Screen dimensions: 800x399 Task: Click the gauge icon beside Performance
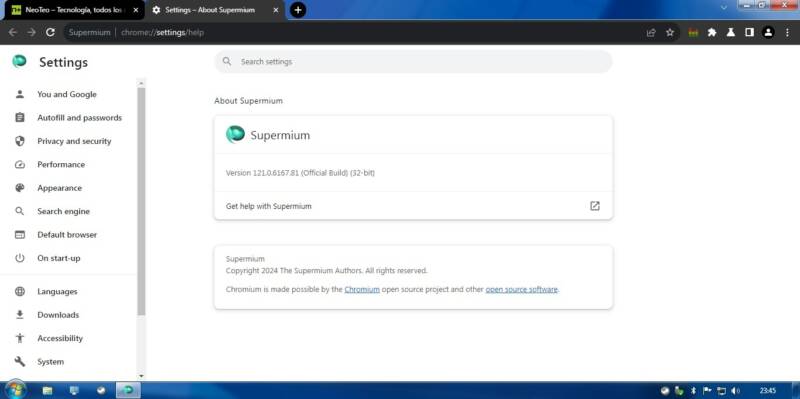20,165
